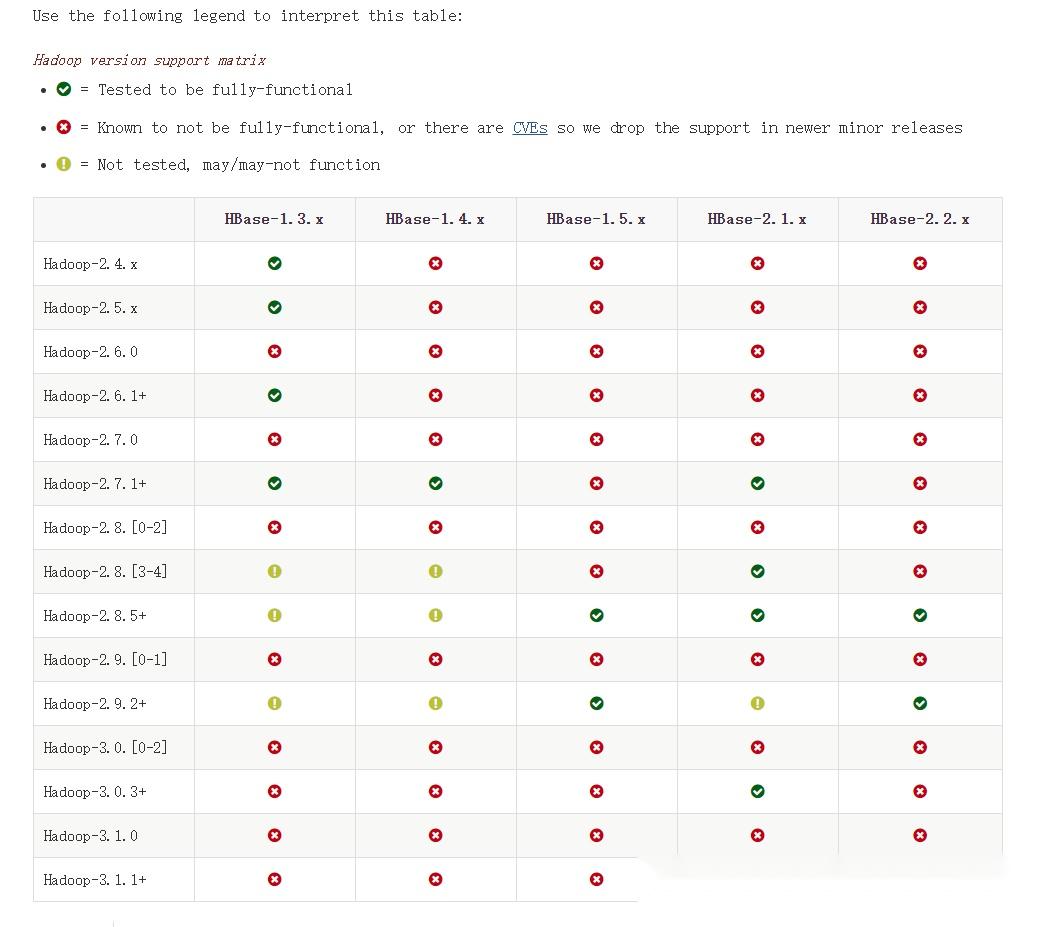
Task: Click the Hadoop-2.8.5+ row label
Action: (x=95, y=615)
